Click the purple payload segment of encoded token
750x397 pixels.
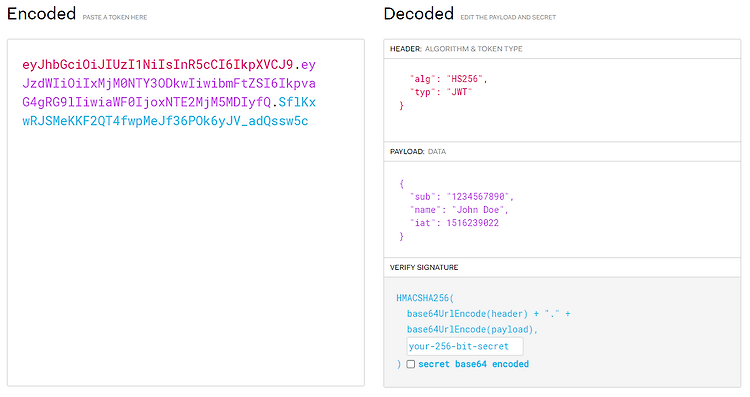point(169,83)
